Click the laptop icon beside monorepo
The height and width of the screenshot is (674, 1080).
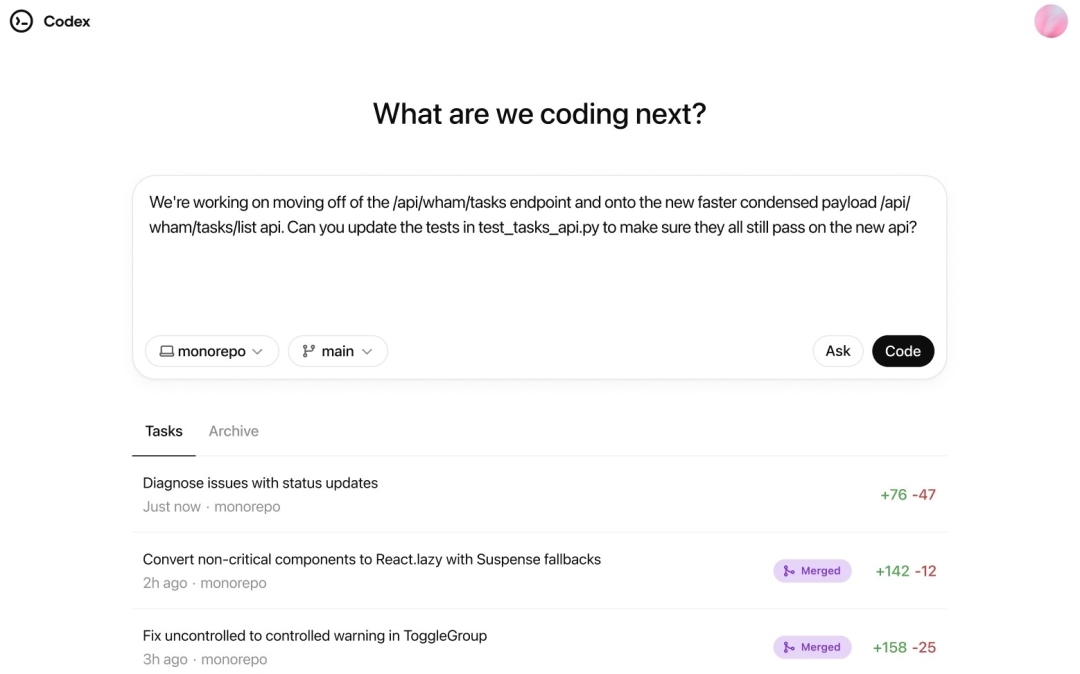[167, 351]
